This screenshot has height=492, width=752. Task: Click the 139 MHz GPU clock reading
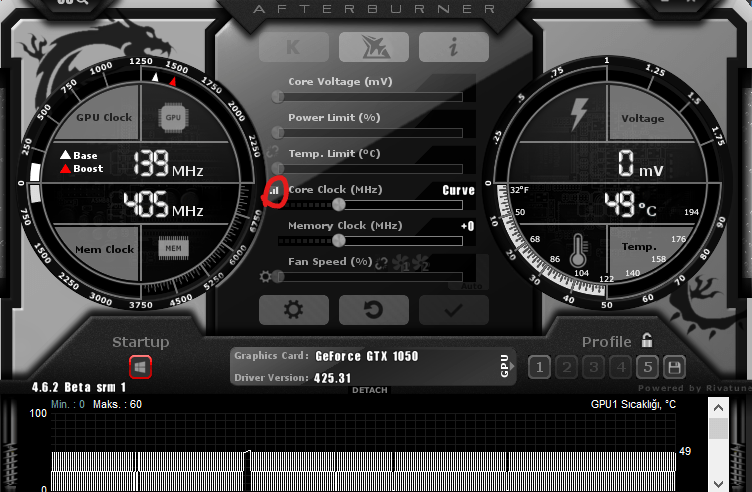pos(168,164)
